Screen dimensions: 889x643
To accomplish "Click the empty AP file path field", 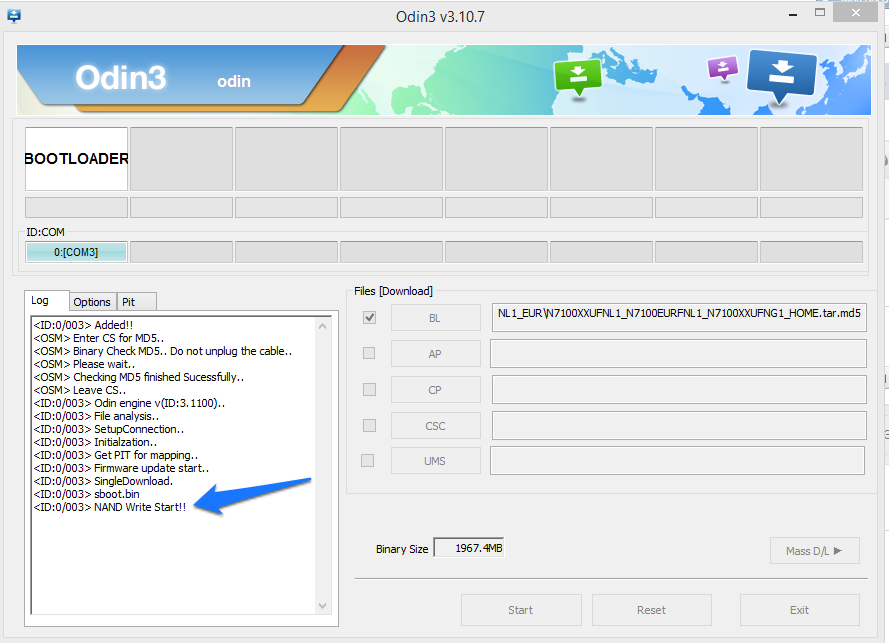I will pos(678,353).
